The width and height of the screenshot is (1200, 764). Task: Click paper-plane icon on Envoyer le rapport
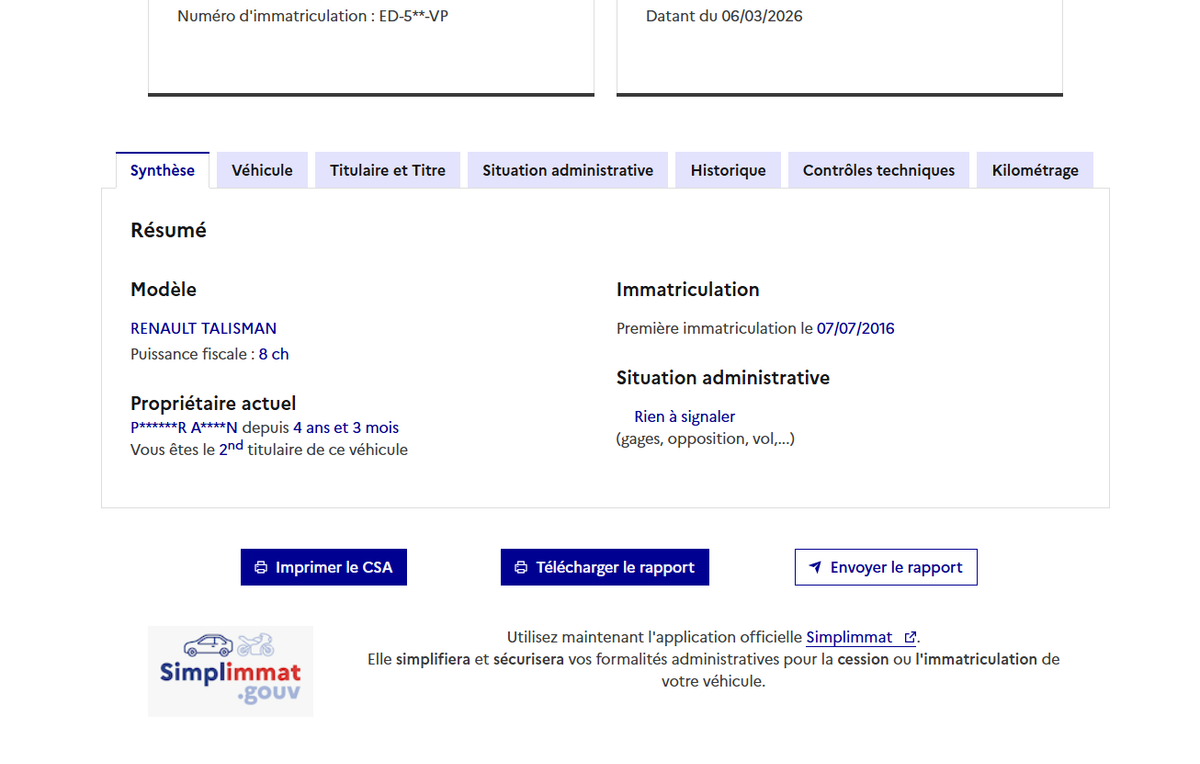pos(815,567)
